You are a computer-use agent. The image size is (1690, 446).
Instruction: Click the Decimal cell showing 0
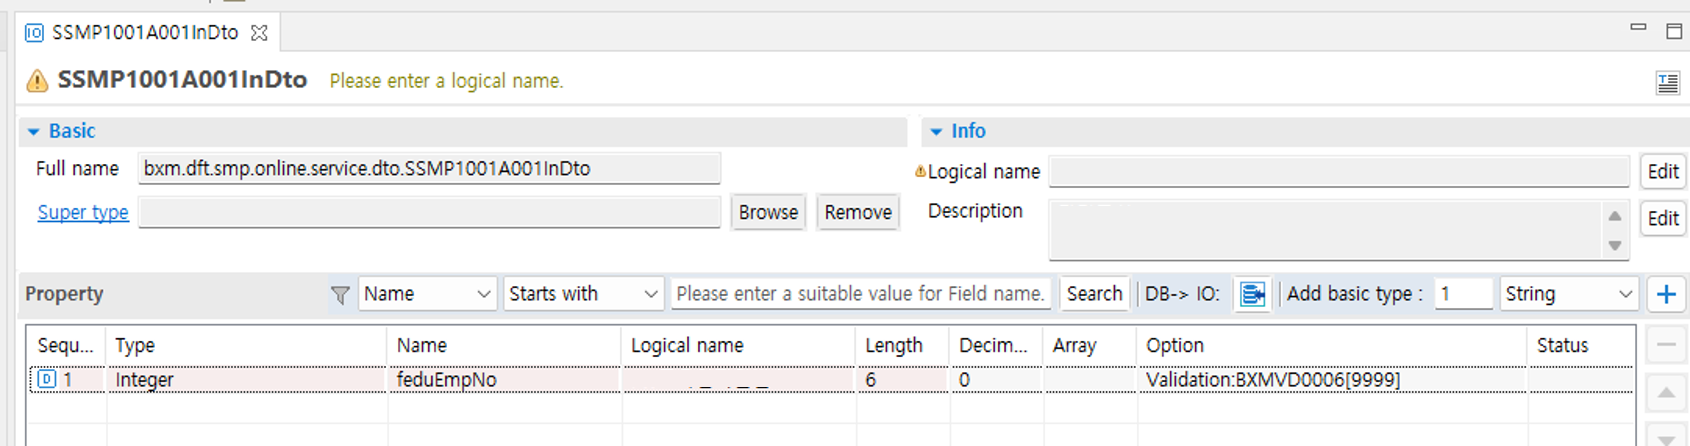[995, 380]
